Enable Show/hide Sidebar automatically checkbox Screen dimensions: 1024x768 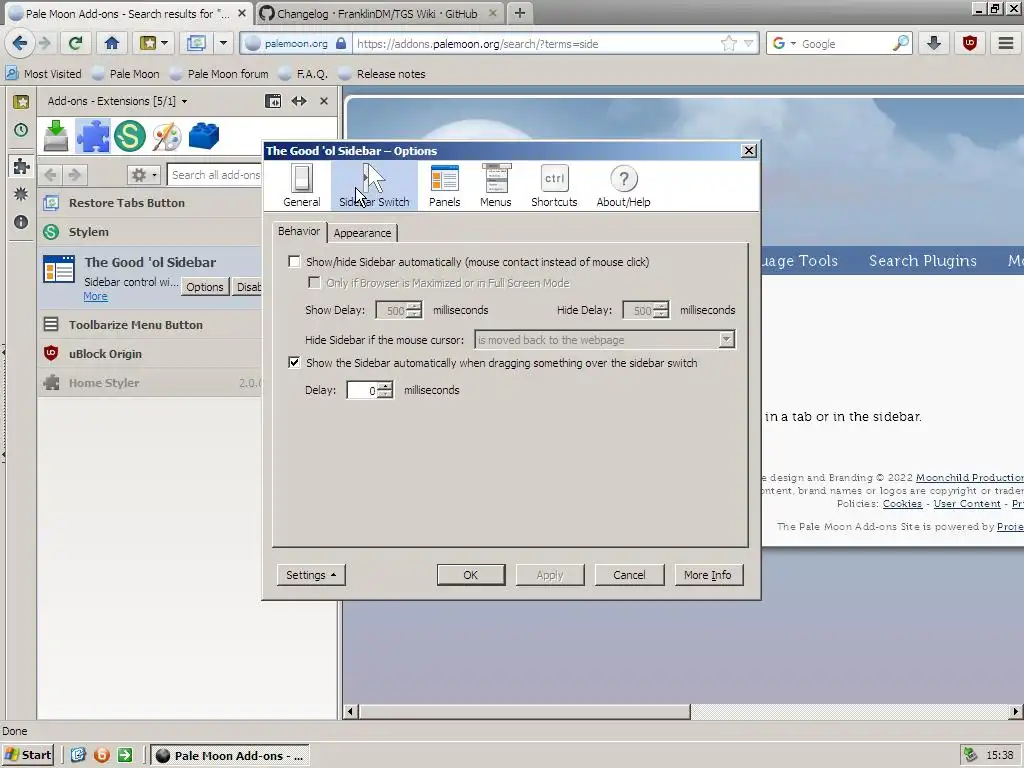click(295, 262)
